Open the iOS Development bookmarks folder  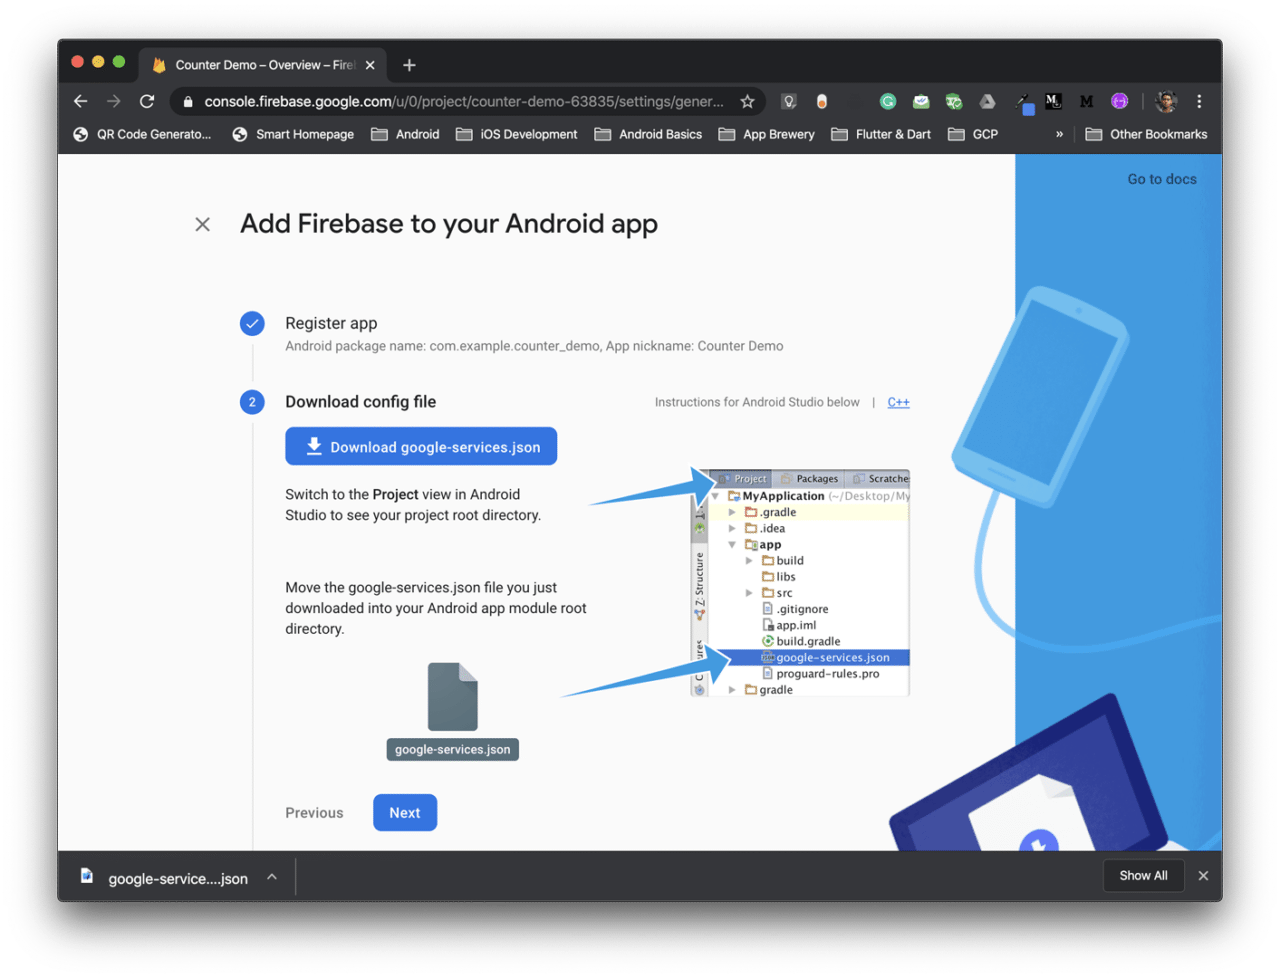point(516,134)
